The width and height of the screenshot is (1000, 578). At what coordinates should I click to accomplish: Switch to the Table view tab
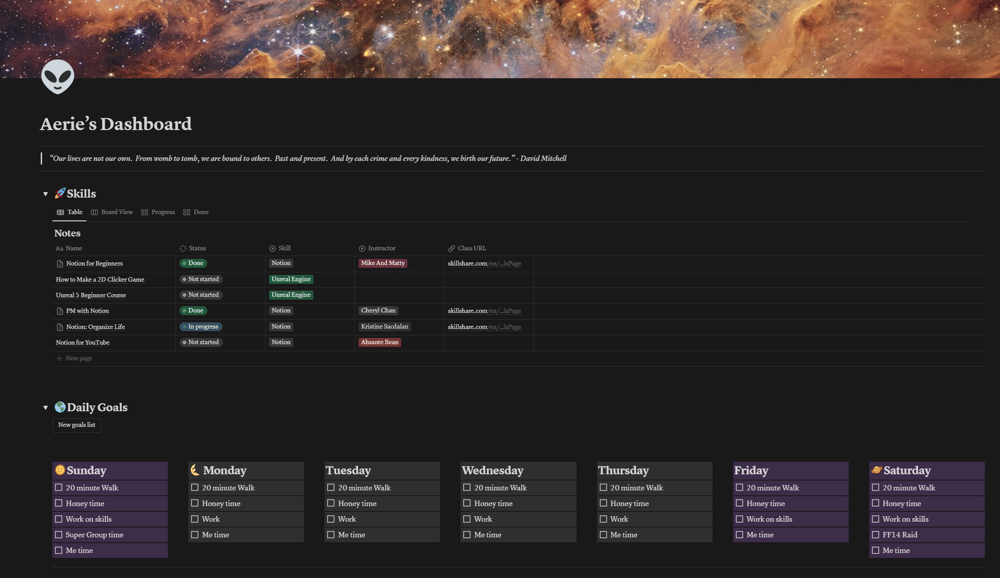coord(70,212)
